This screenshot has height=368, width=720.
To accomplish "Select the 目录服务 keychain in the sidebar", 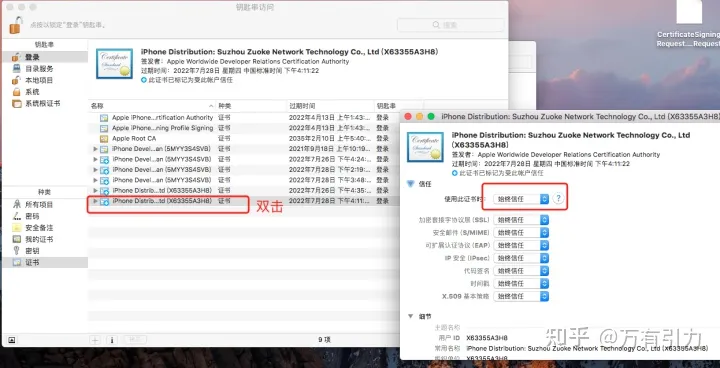I will tap(44, 68).
